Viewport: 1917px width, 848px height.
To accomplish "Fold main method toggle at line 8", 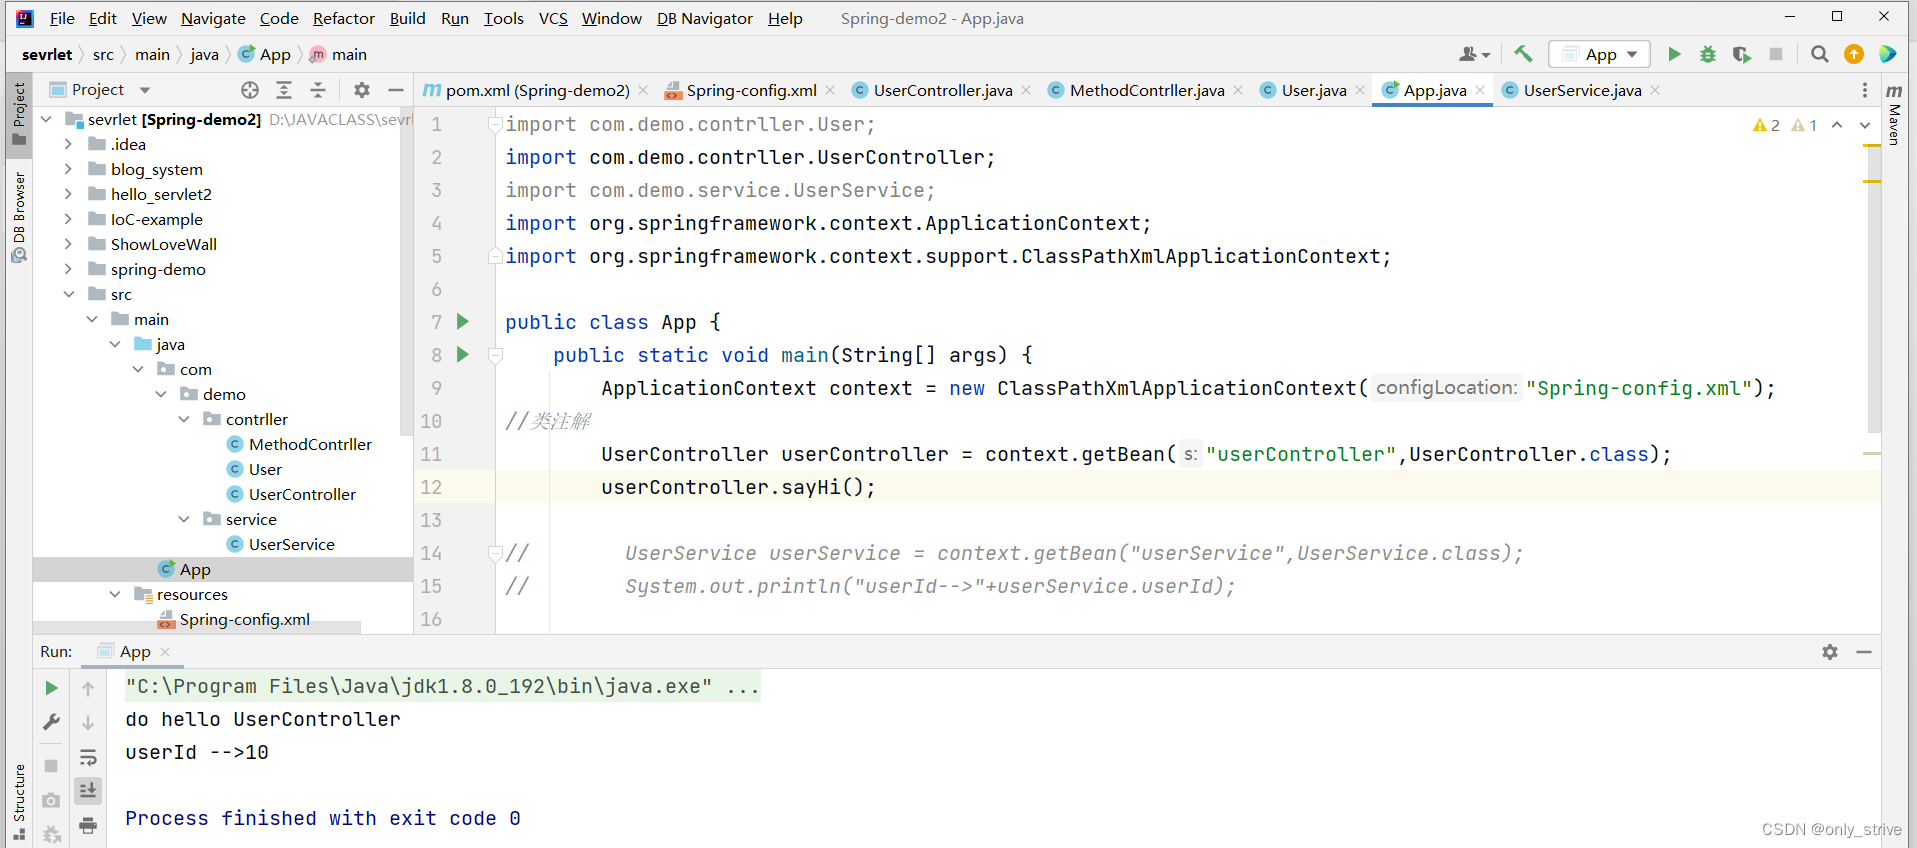I will (x=494, y=354).
